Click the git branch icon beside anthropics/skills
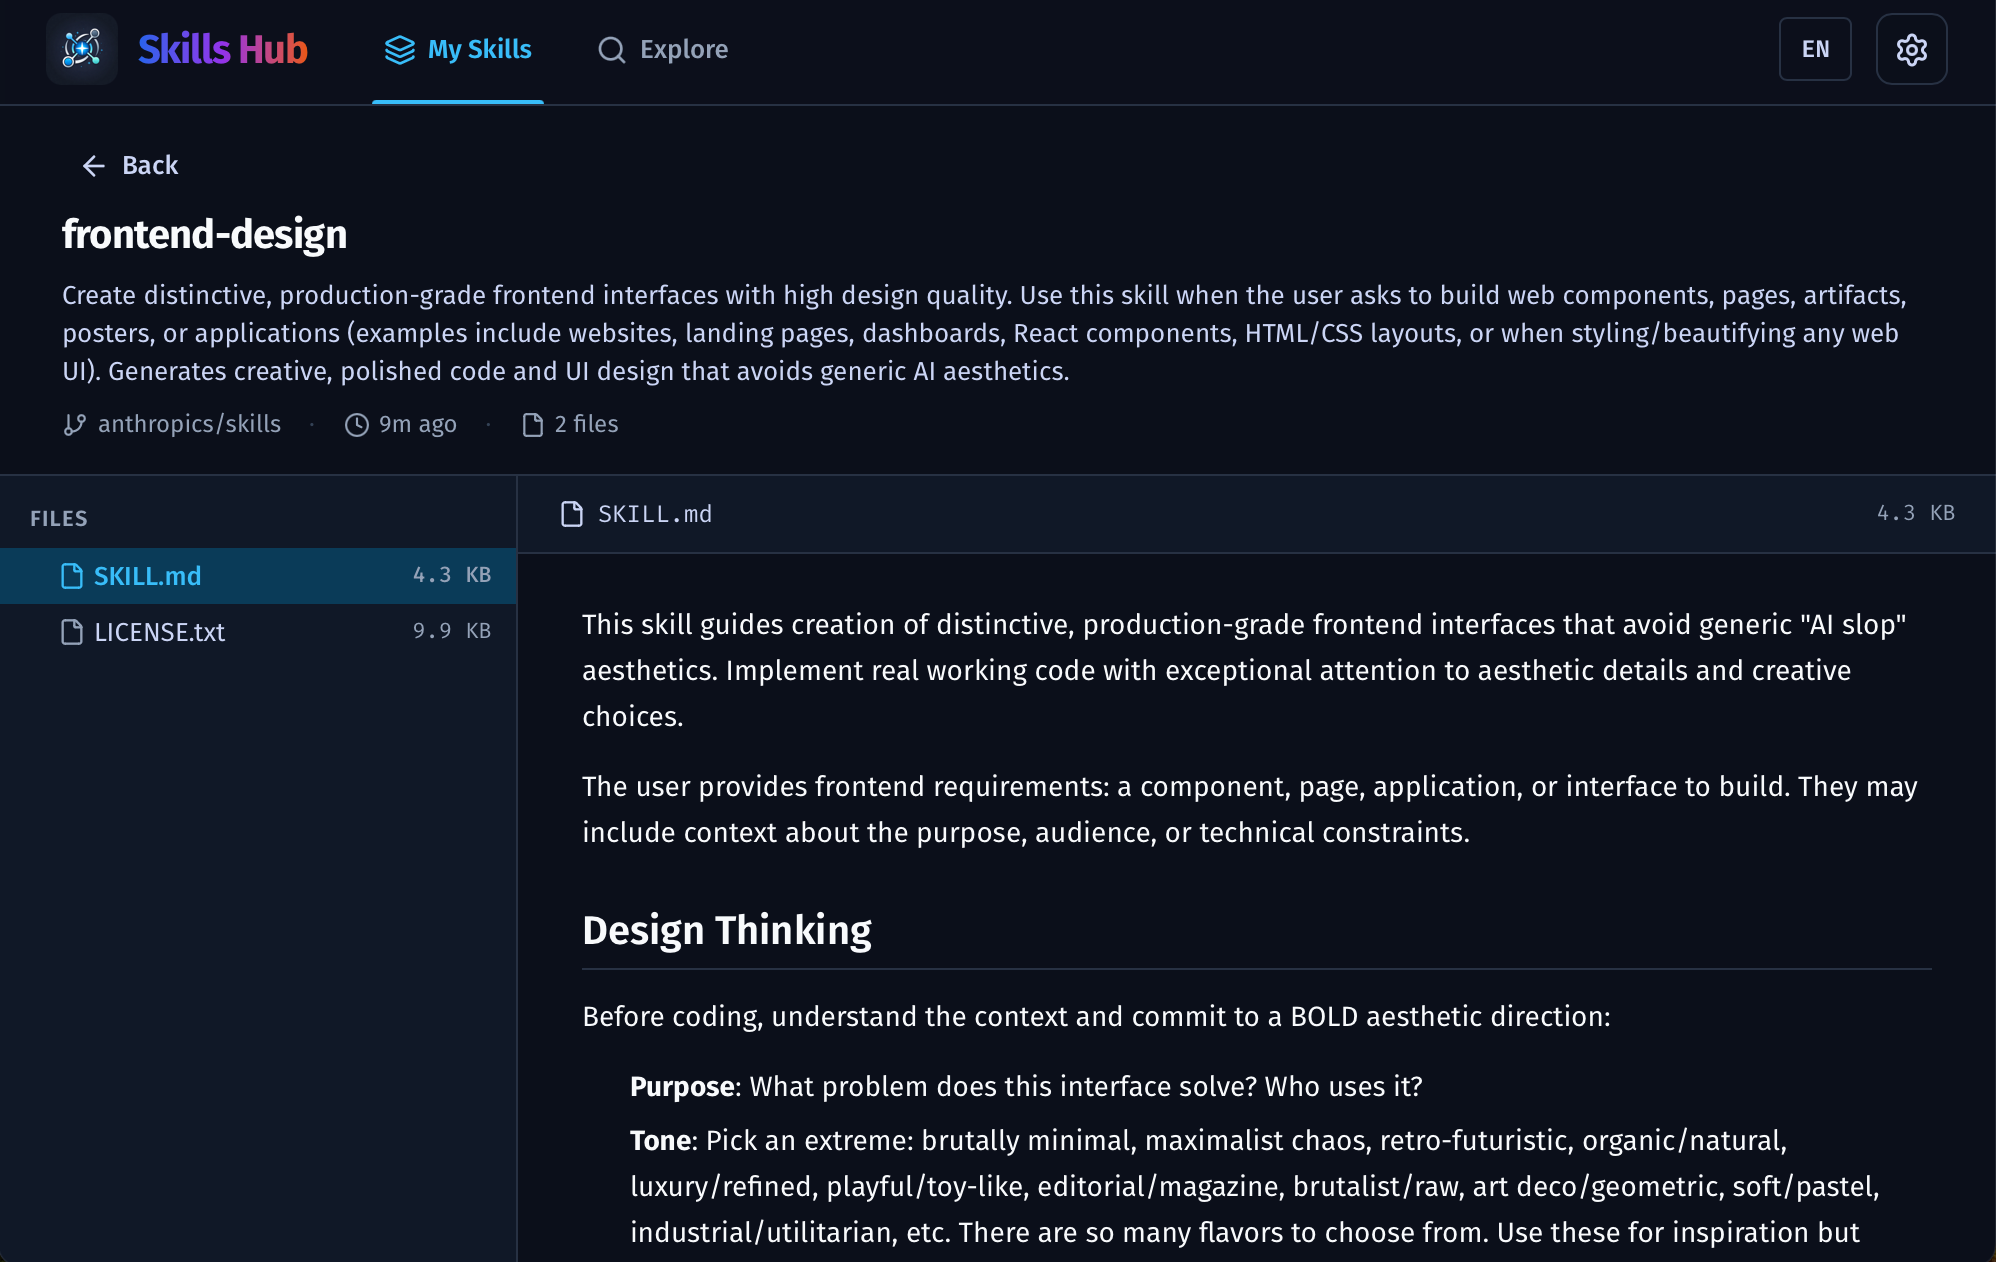Image resolution: width=1996 pixels, height=1262 pixels. [x=74, y=425]
